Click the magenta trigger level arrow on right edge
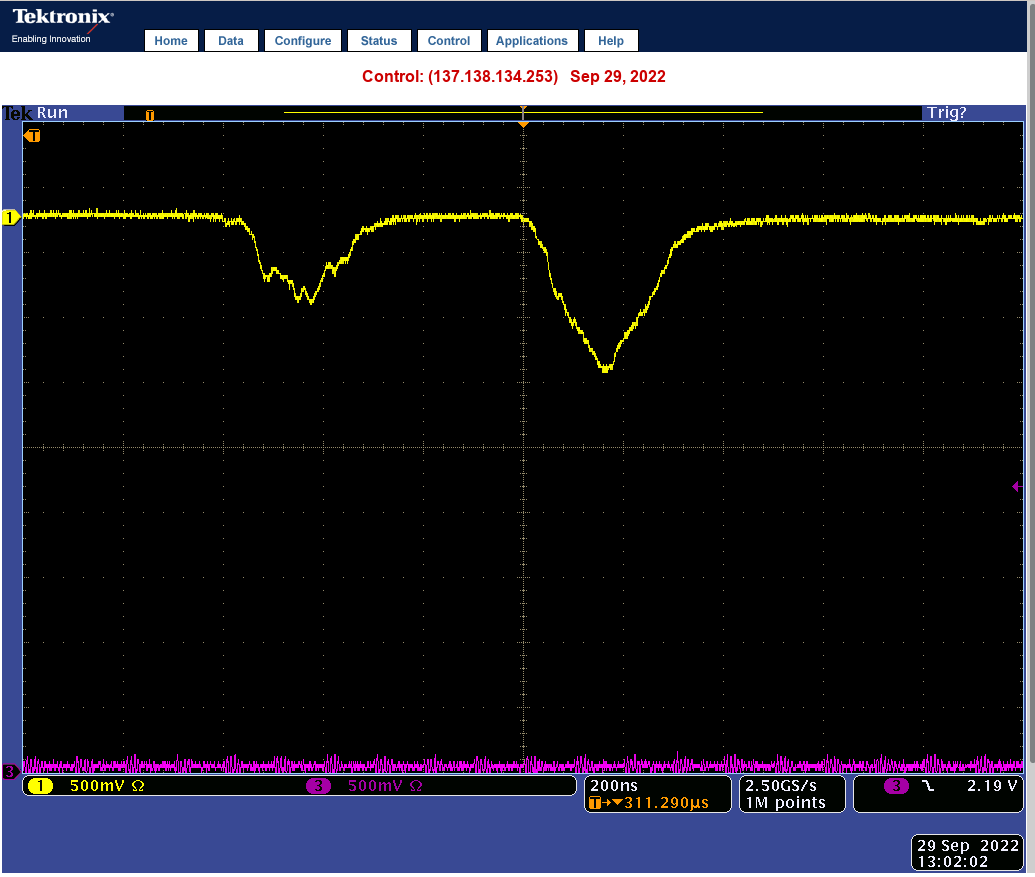Image resolution: width=1035 pixels, height=877 pixels. (1016, 487)
